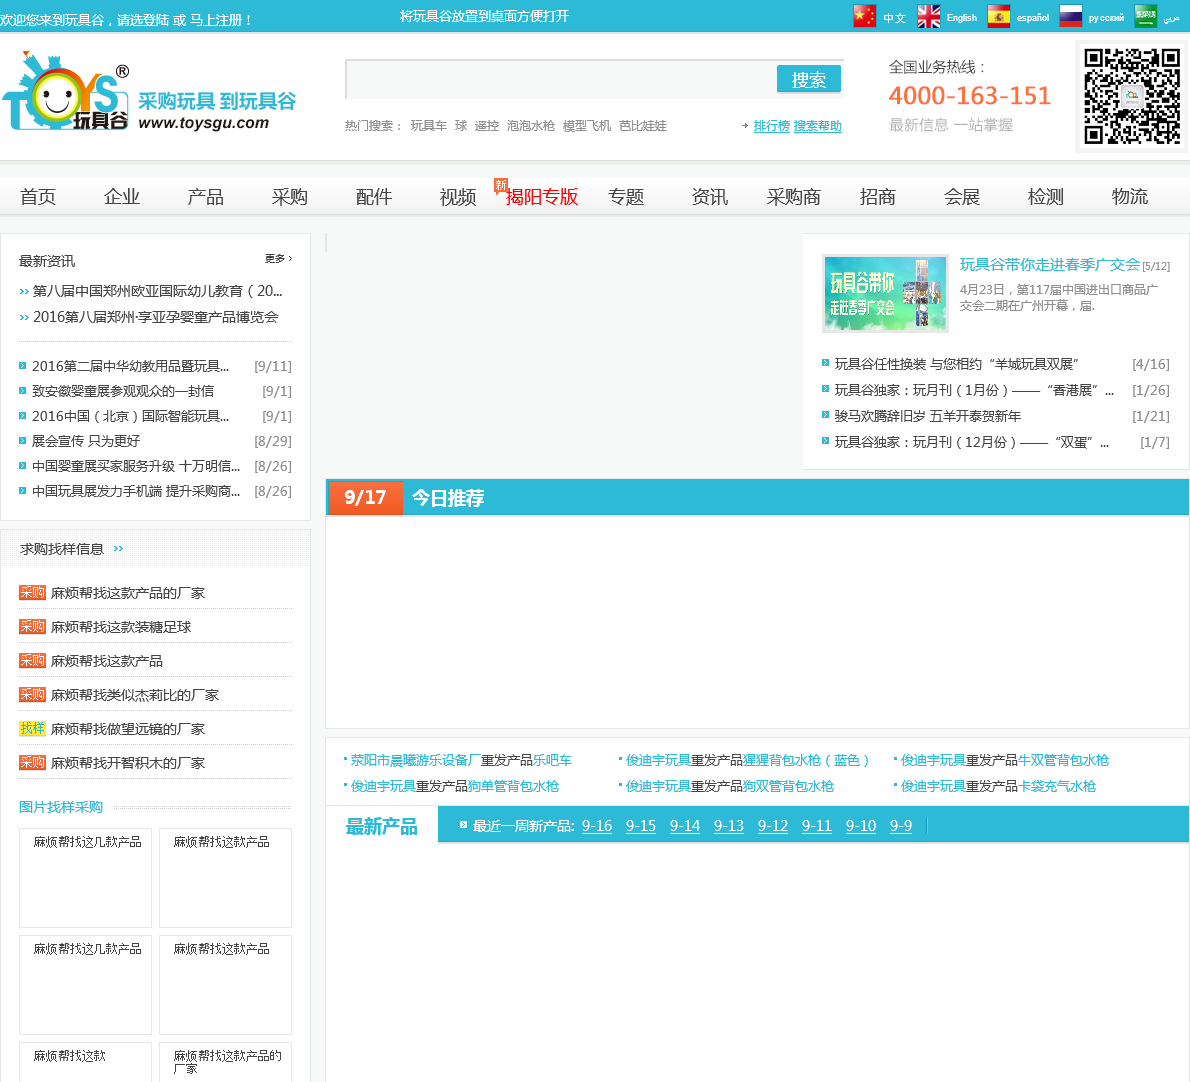Open the 视频 nav tab

point(458,197)
